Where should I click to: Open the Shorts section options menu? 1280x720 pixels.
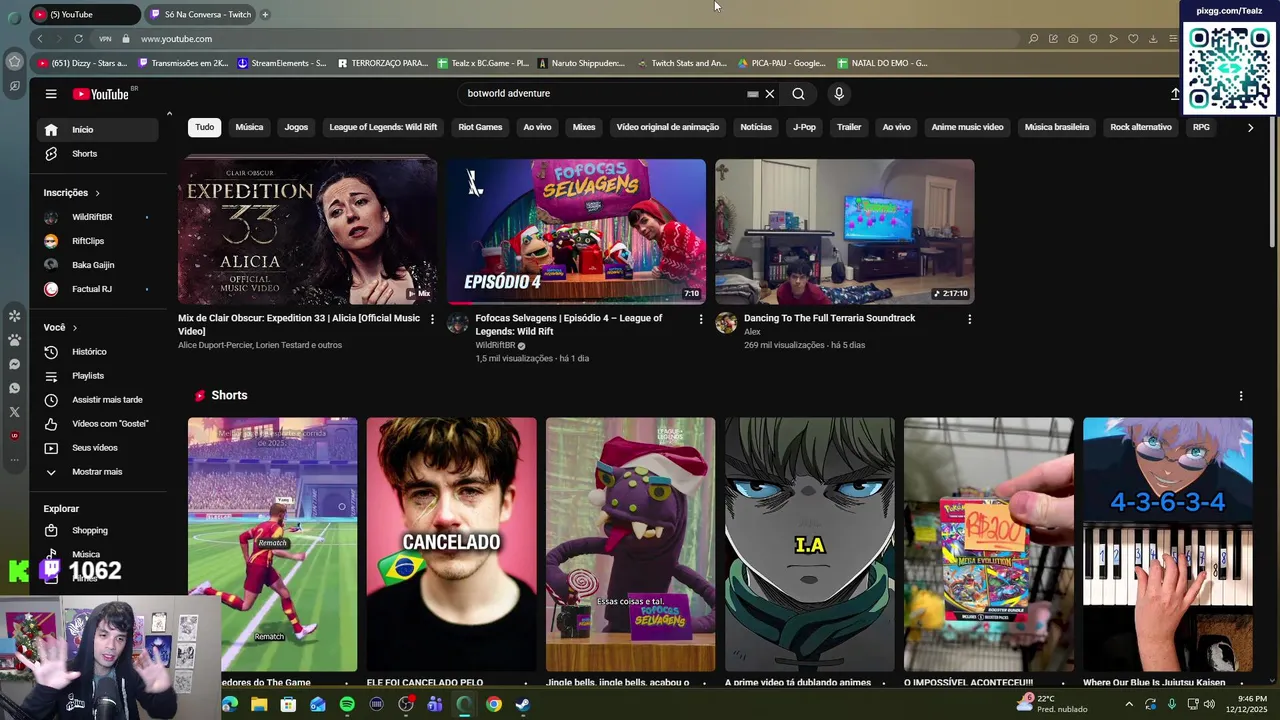click(x=1241, y=396)
